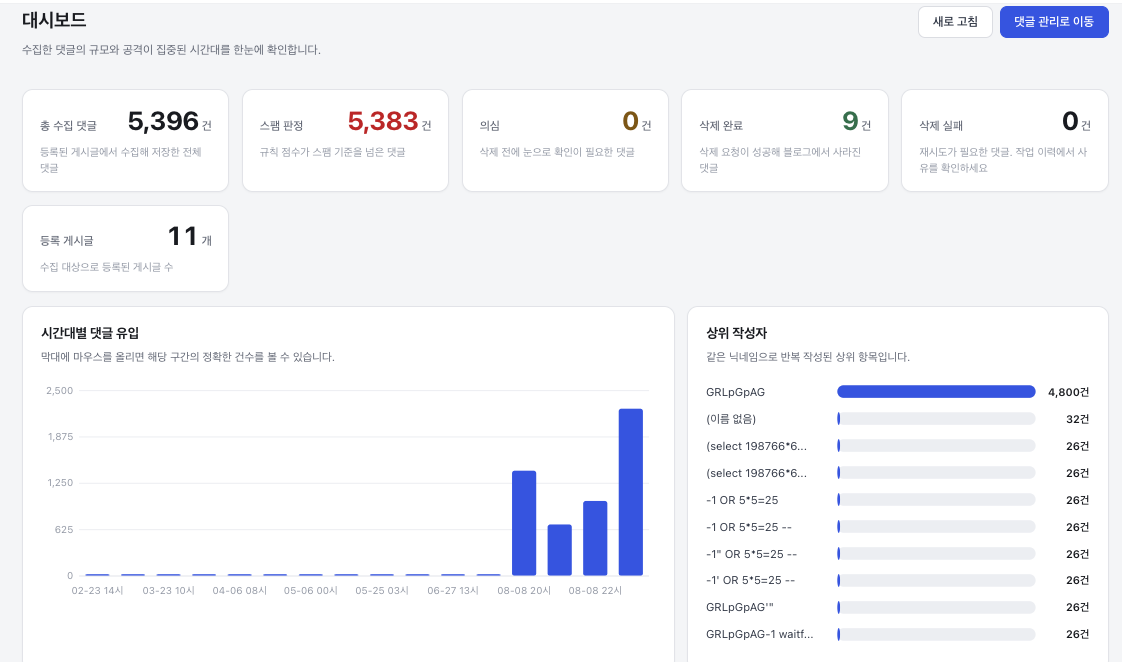Image resolution: width=1122 pixels, height=662 pixels.
Task: Click the shortest tall bar between 08-08 20시 and 22시
Action: click(x=560, y=550)
